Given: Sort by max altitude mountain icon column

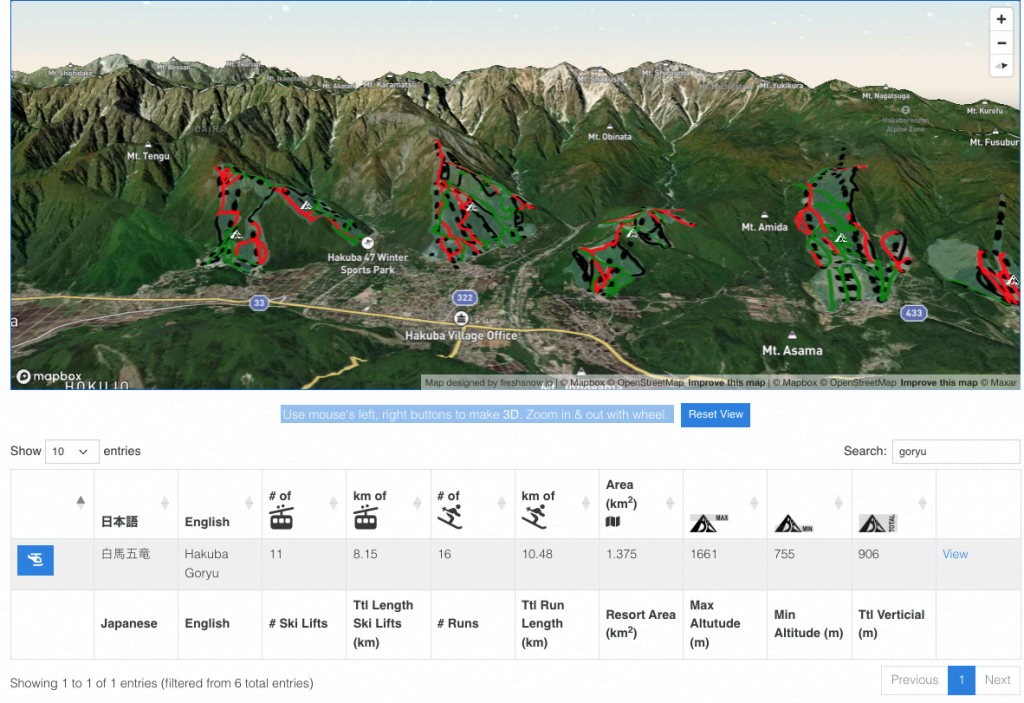Looking at the screenshot, I should (x=725, y=504).
